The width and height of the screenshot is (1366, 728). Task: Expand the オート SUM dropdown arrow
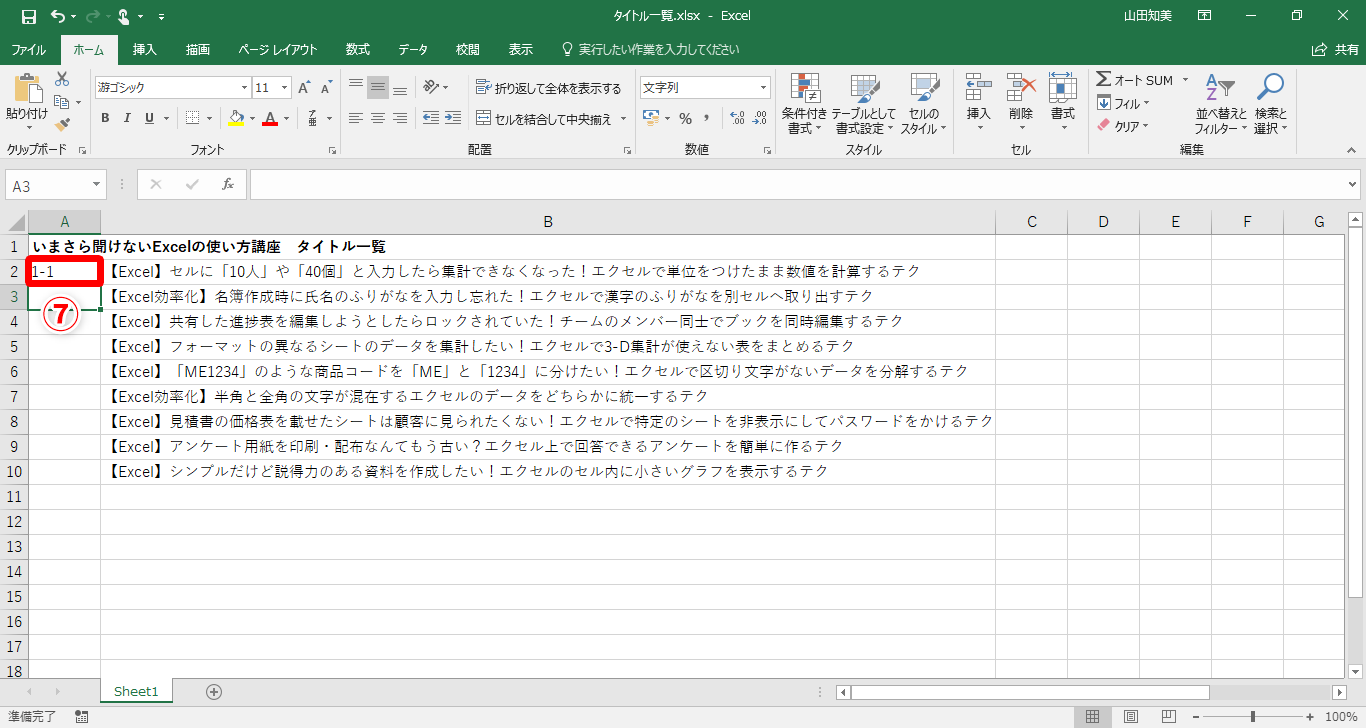pyautogui.click(x=1185, y=80)
